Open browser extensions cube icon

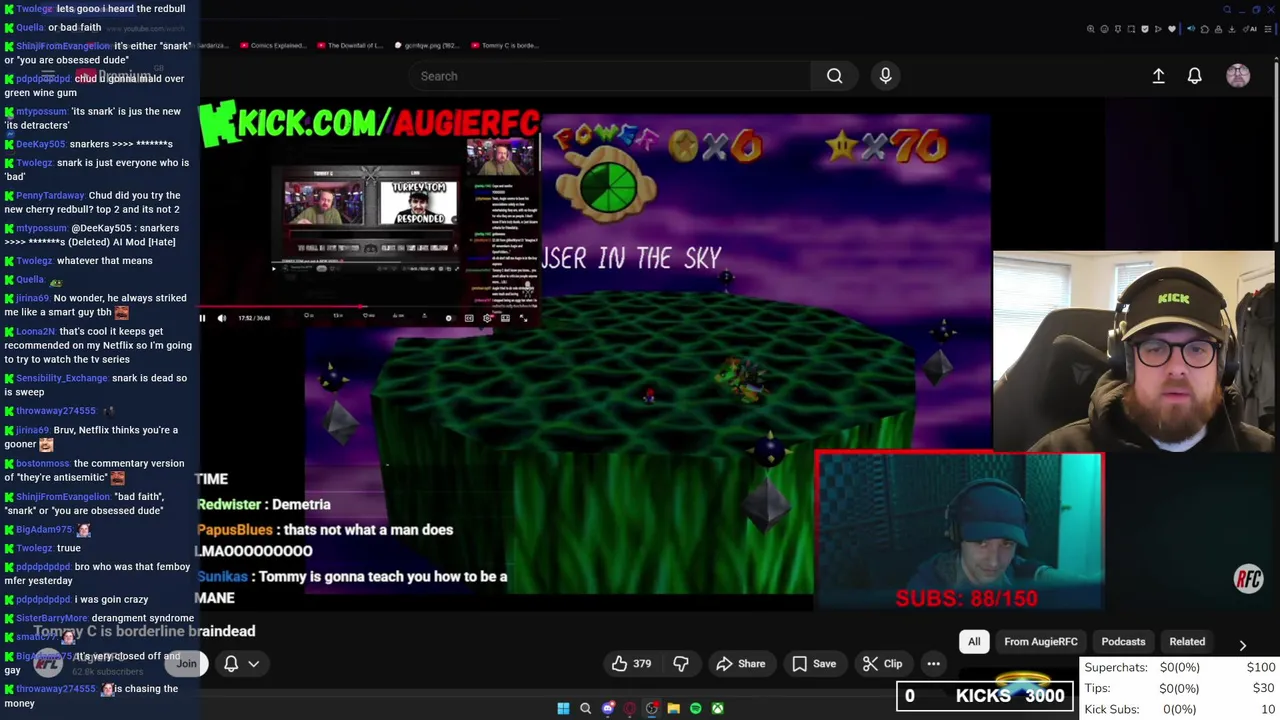coord(1205,29)
